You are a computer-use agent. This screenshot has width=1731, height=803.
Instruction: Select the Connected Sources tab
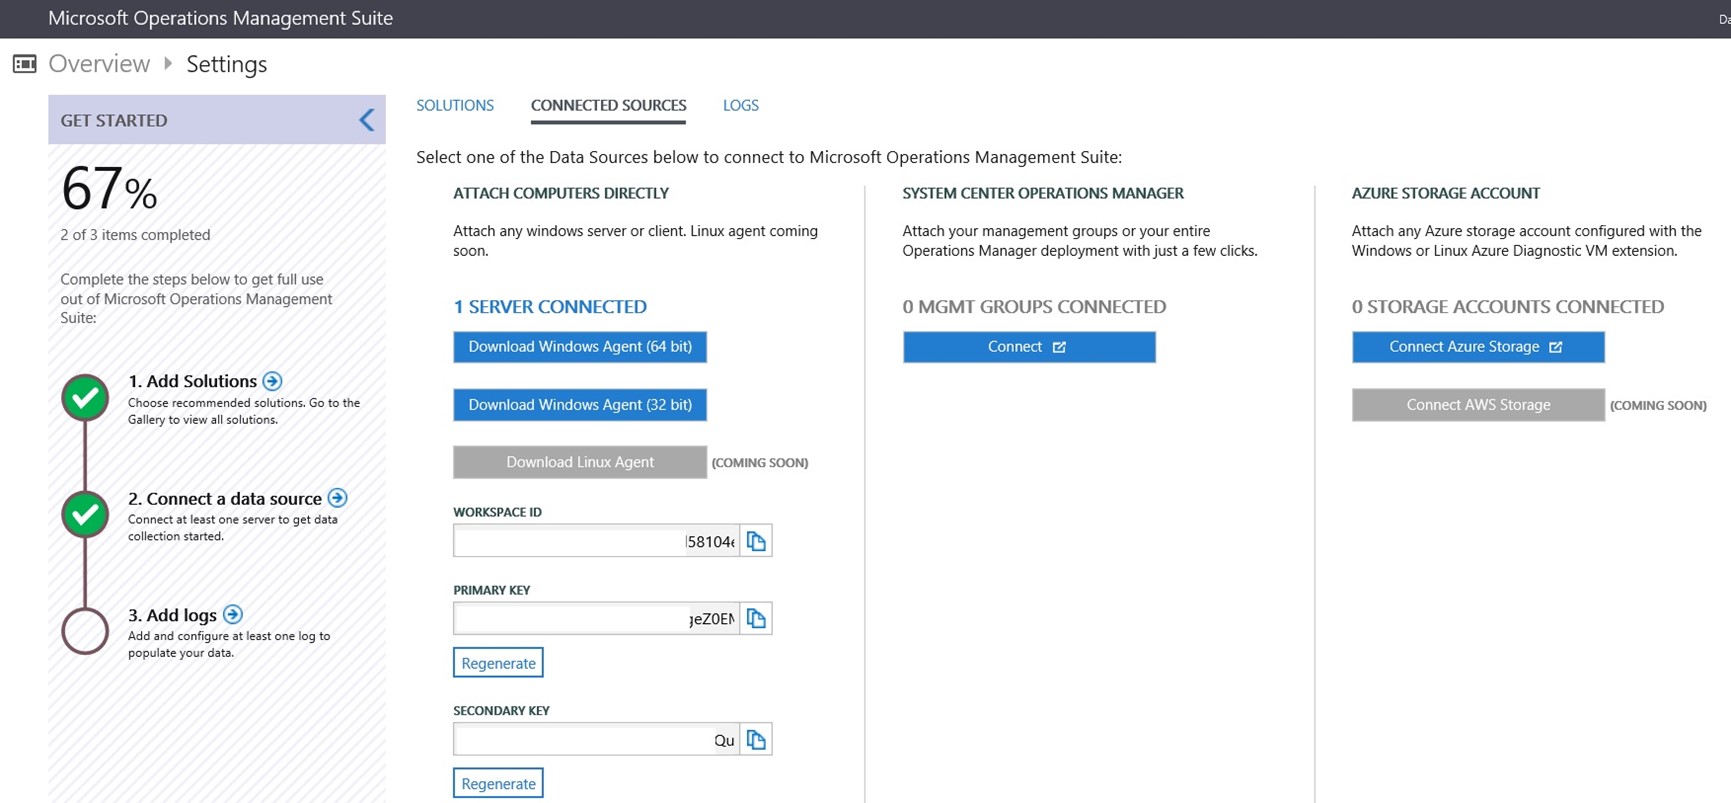coord(608,105)
